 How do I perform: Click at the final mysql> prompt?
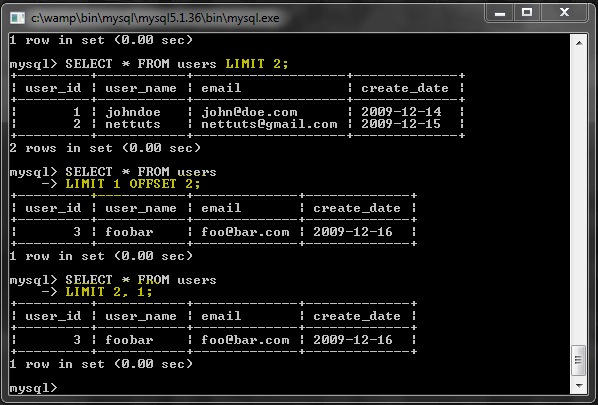click(x=34, y=388)
